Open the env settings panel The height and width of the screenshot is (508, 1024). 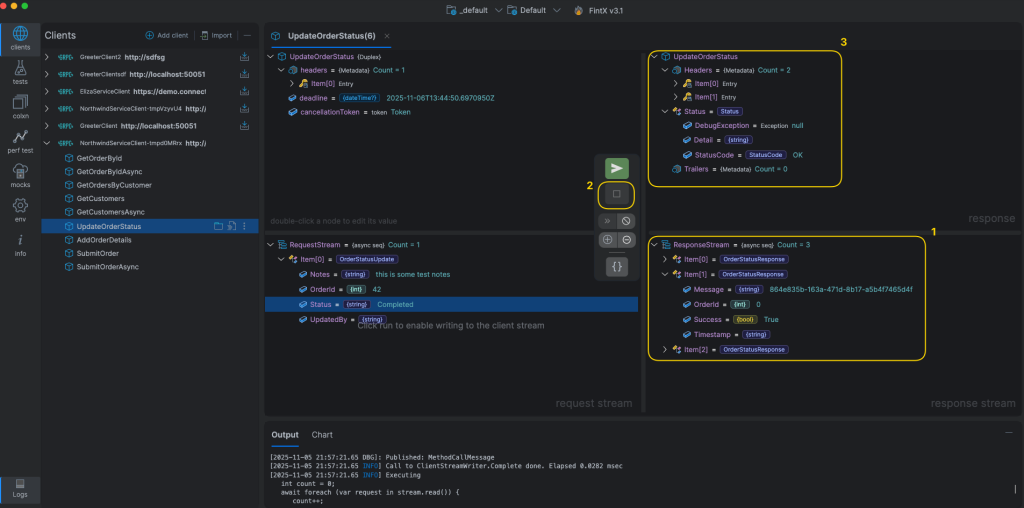point(20,210)
